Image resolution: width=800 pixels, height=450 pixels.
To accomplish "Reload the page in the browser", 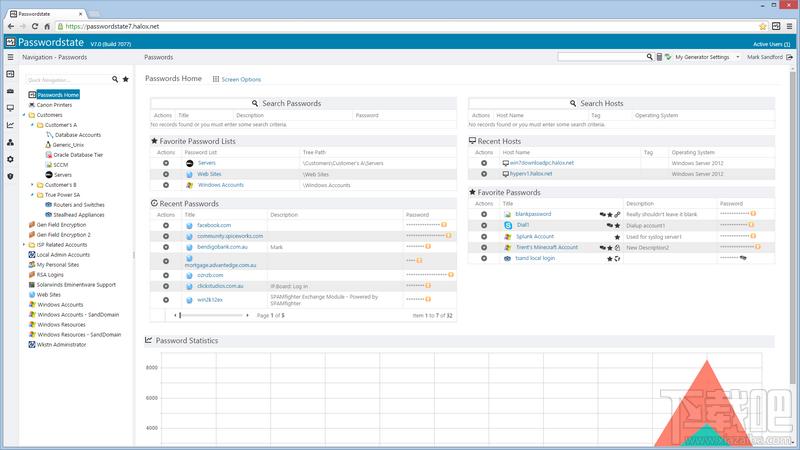I will pyautogui.click(x=35, y=26).
